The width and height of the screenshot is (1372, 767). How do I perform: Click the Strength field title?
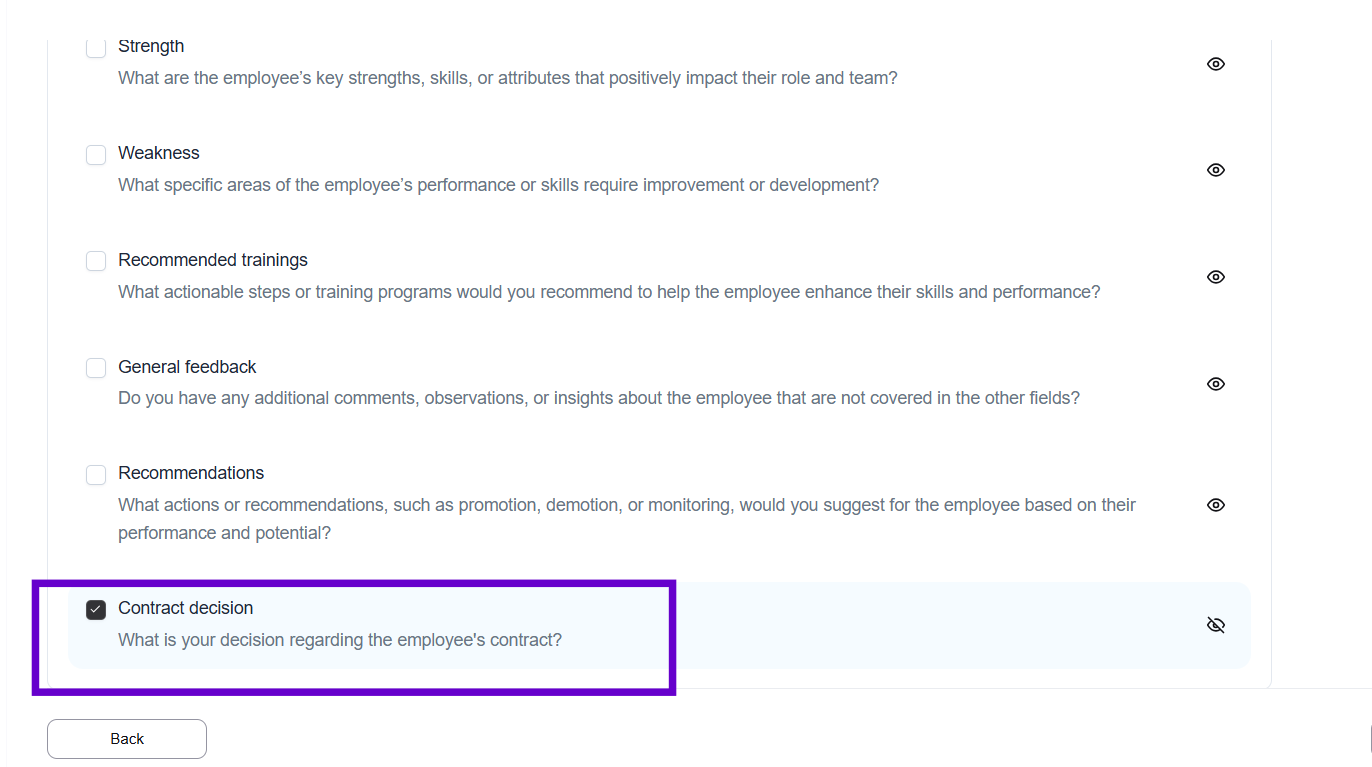pos(151,47)
